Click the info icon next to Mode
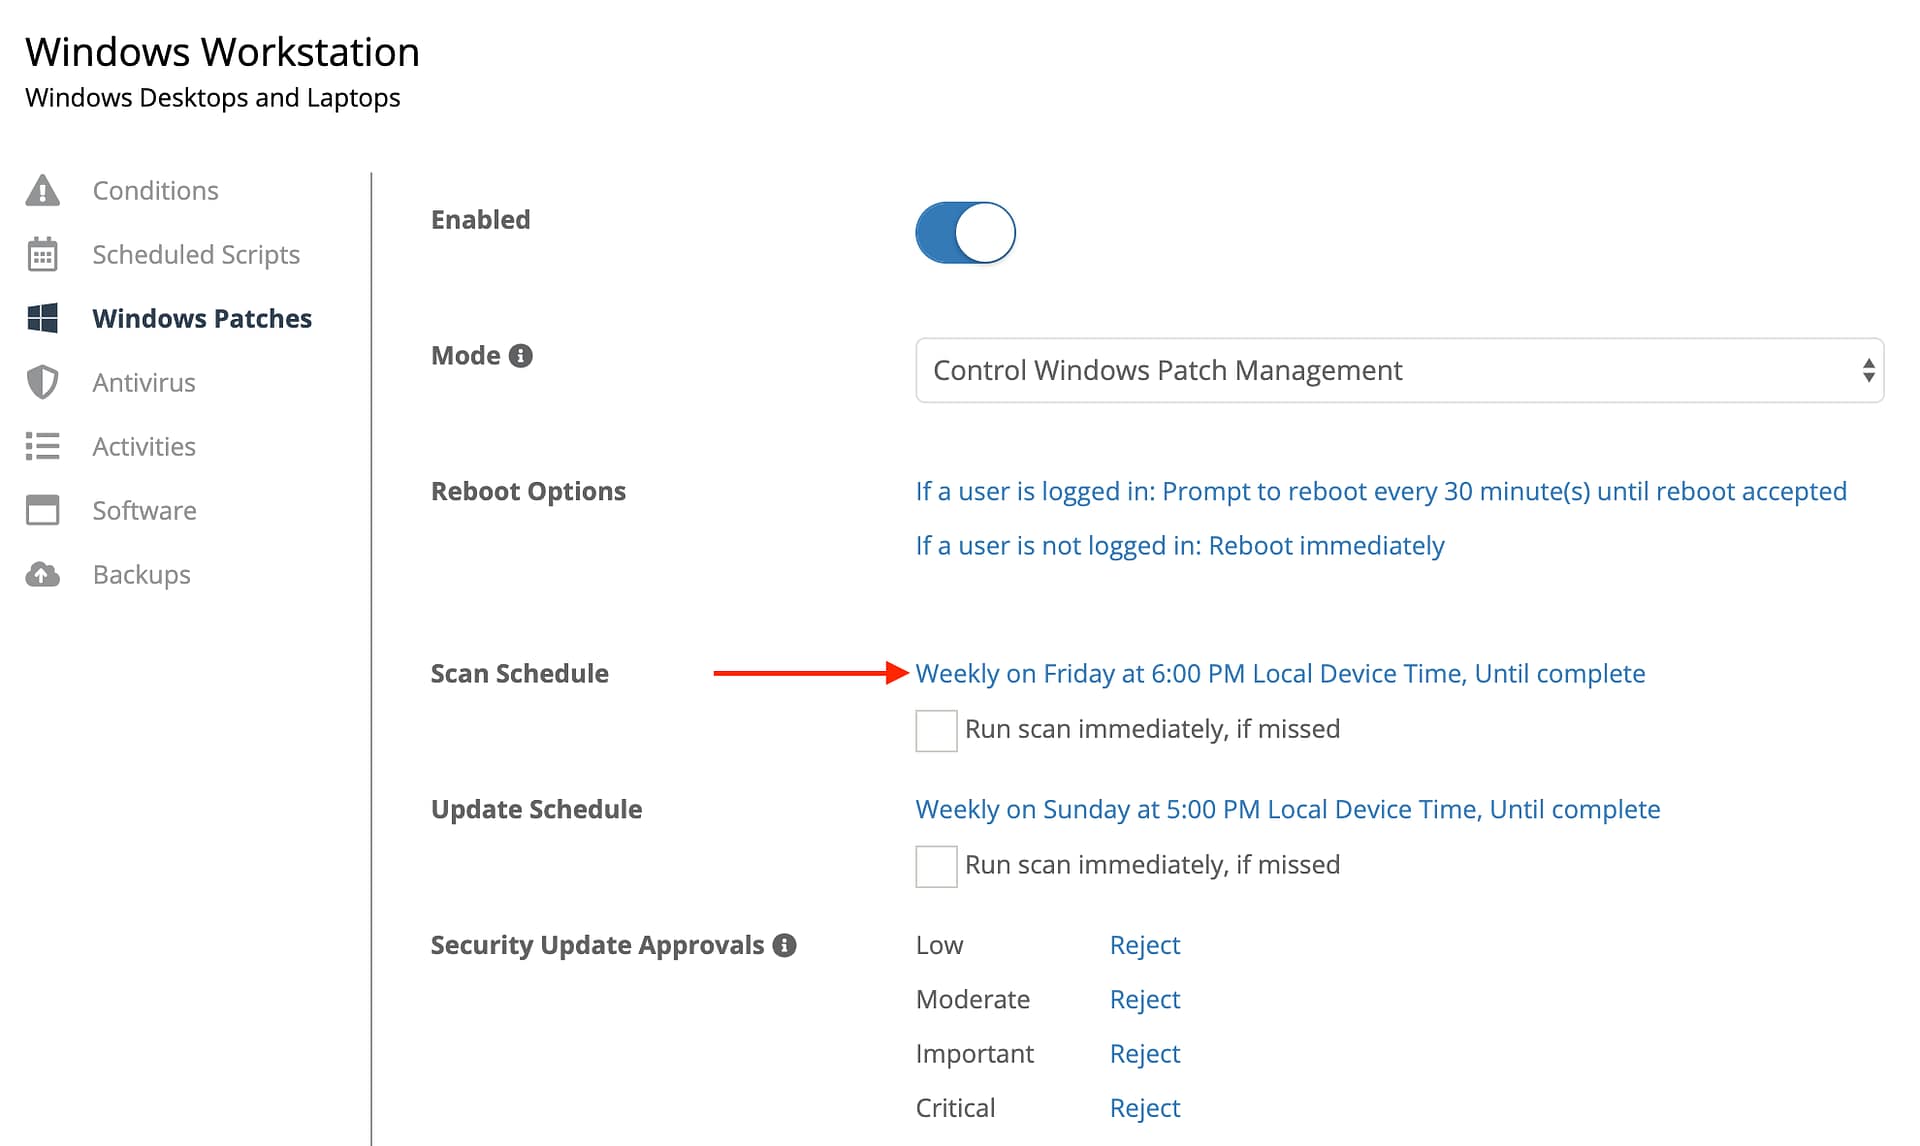Viewport: 1920px width, 1146px height. [x=520, y=356]
